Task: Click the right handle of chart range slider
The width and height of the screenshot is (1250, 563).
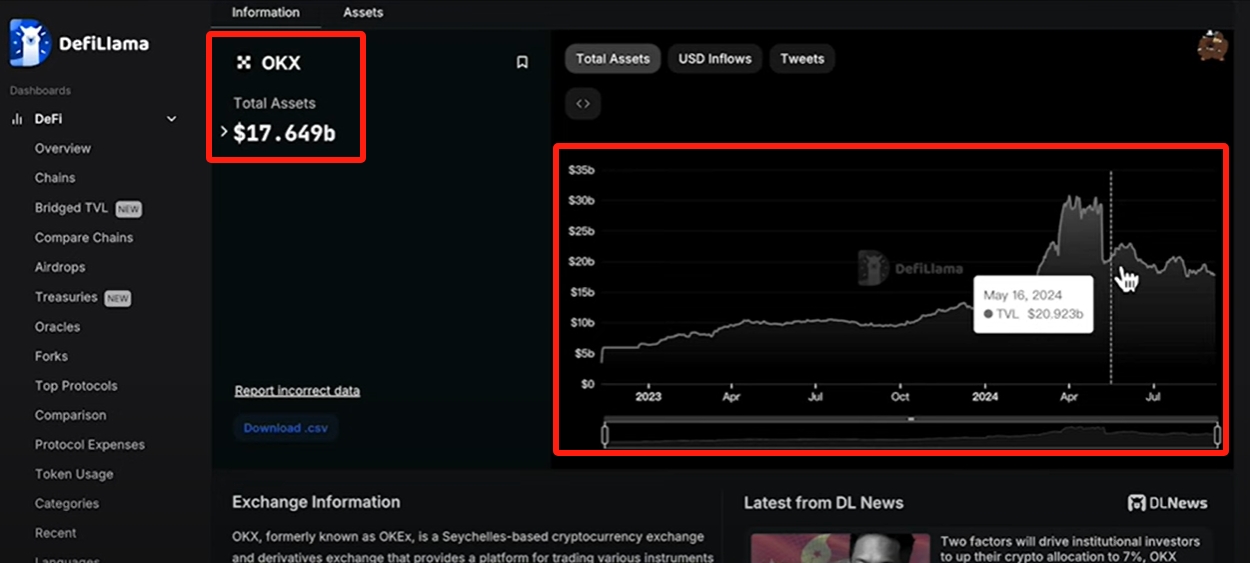Action: click(x=1217, y=435)
